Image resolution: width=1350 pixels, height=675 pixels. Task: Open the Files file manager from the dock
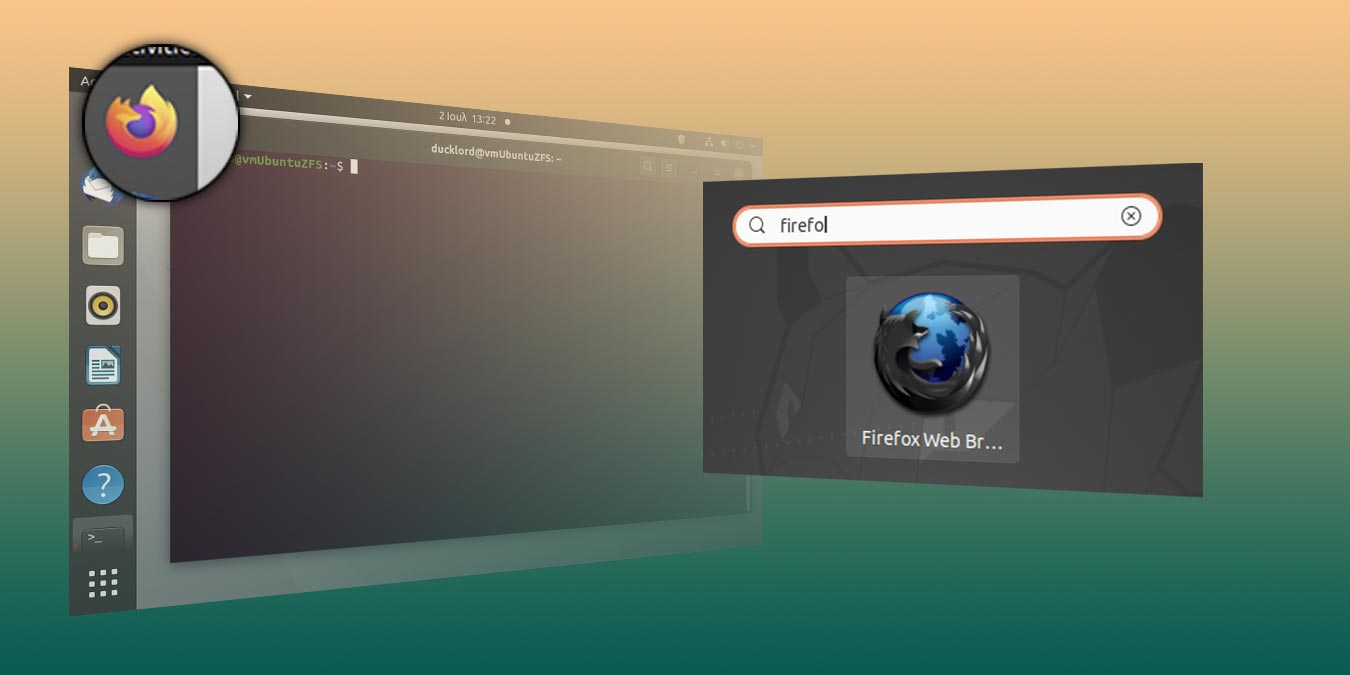(103, 245)
